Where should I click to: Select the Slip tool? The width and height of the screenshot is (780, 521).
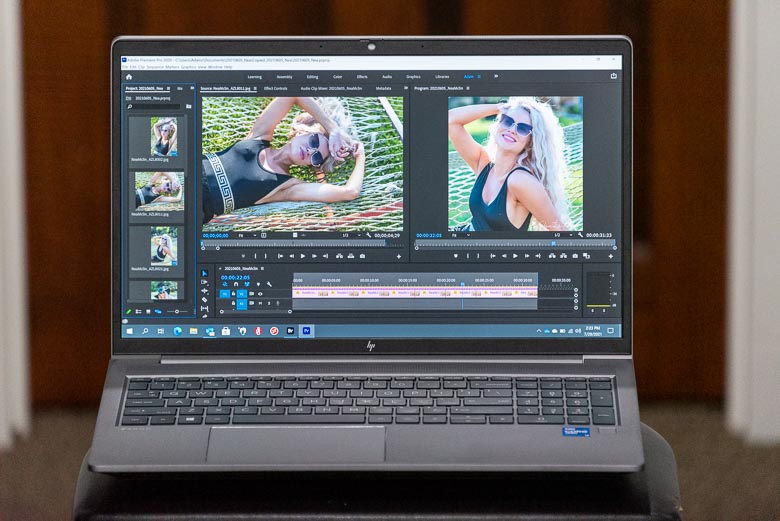[204, 309]
